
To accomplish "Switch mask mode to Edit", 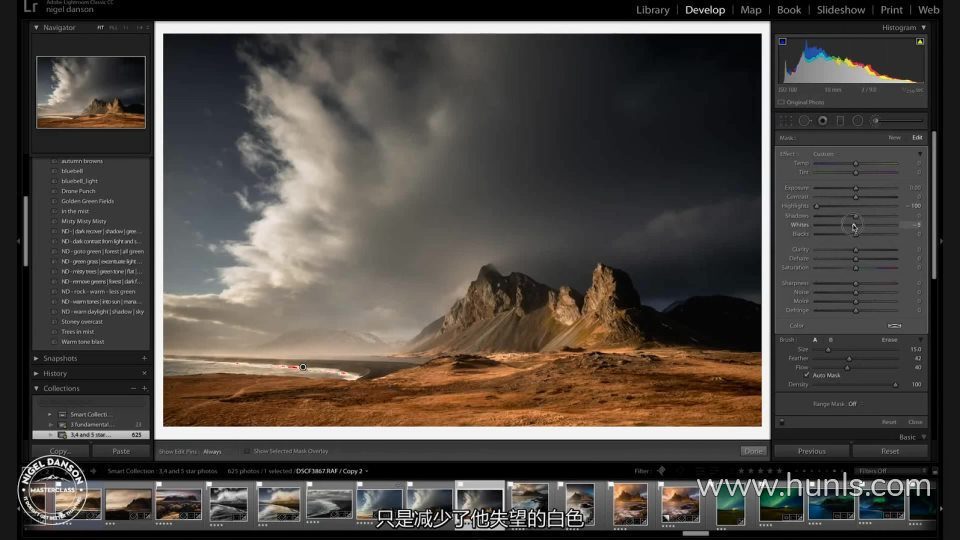I will (917, 138).
